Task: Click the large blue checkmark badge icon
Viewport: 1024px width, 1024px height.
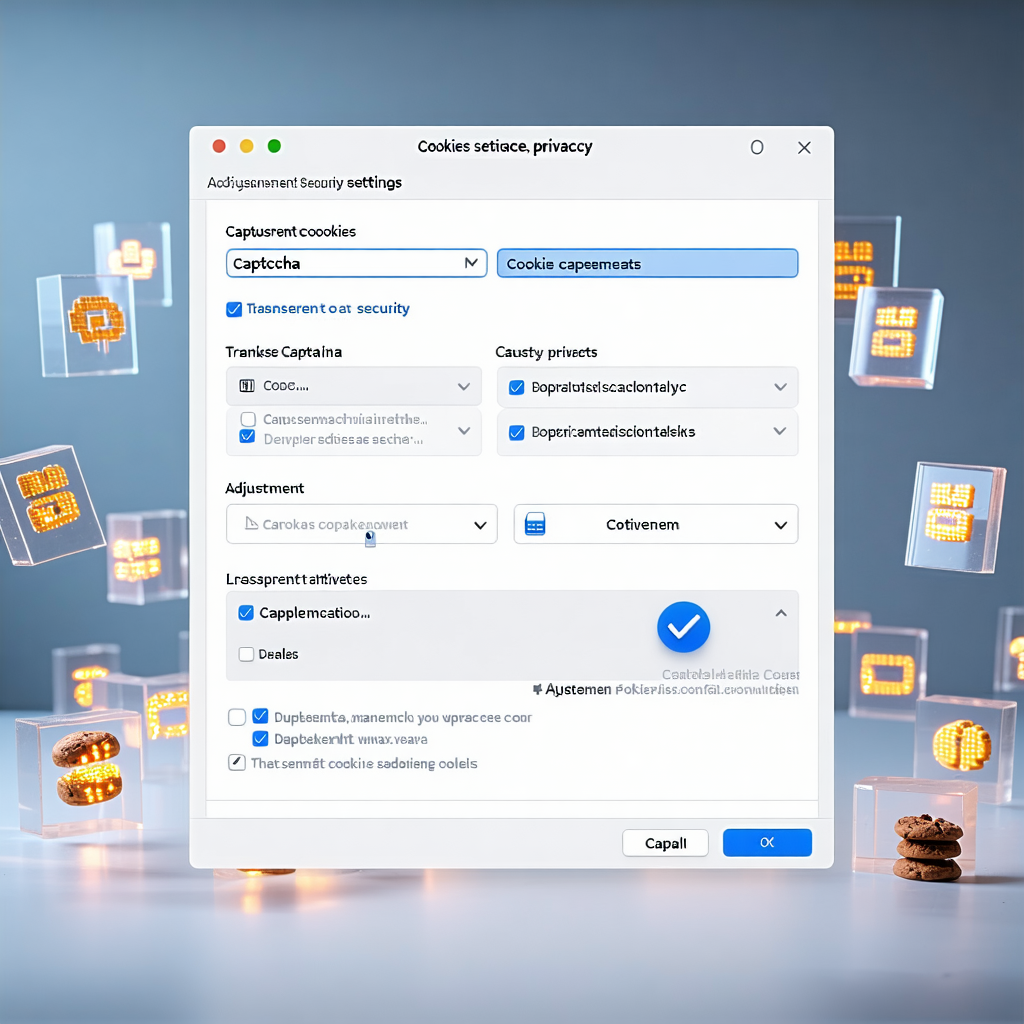Action: coord(683,627)
